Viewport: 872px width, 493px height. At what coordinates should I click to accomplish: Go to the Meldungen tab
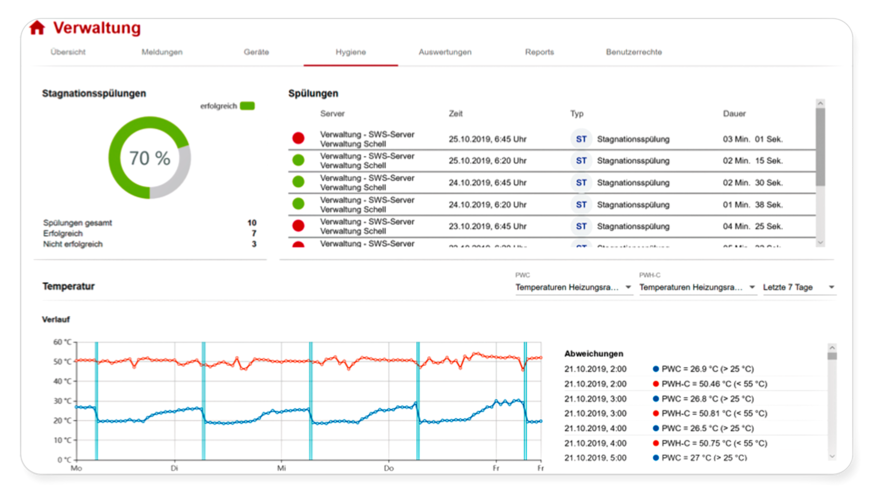click(x=162, y=52)
